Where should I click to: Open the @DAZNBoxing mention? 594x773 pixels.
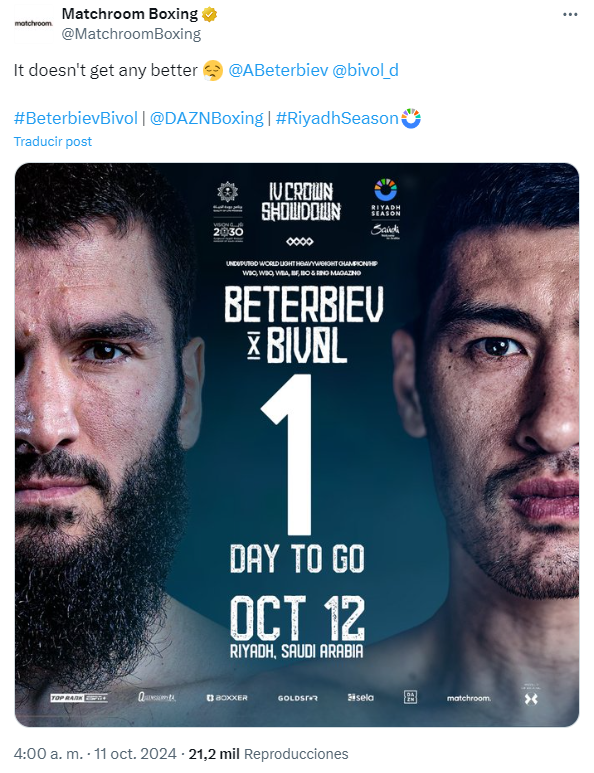pyautogui.click(x=207, y=118)
